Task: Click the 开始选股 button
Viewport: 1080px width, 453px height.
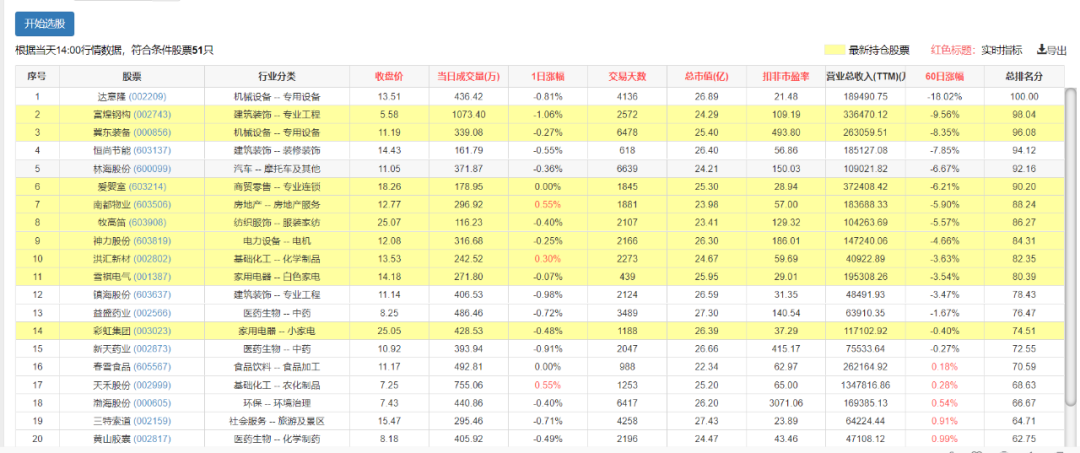Action: pyautogui.click(x=45, y=24)
